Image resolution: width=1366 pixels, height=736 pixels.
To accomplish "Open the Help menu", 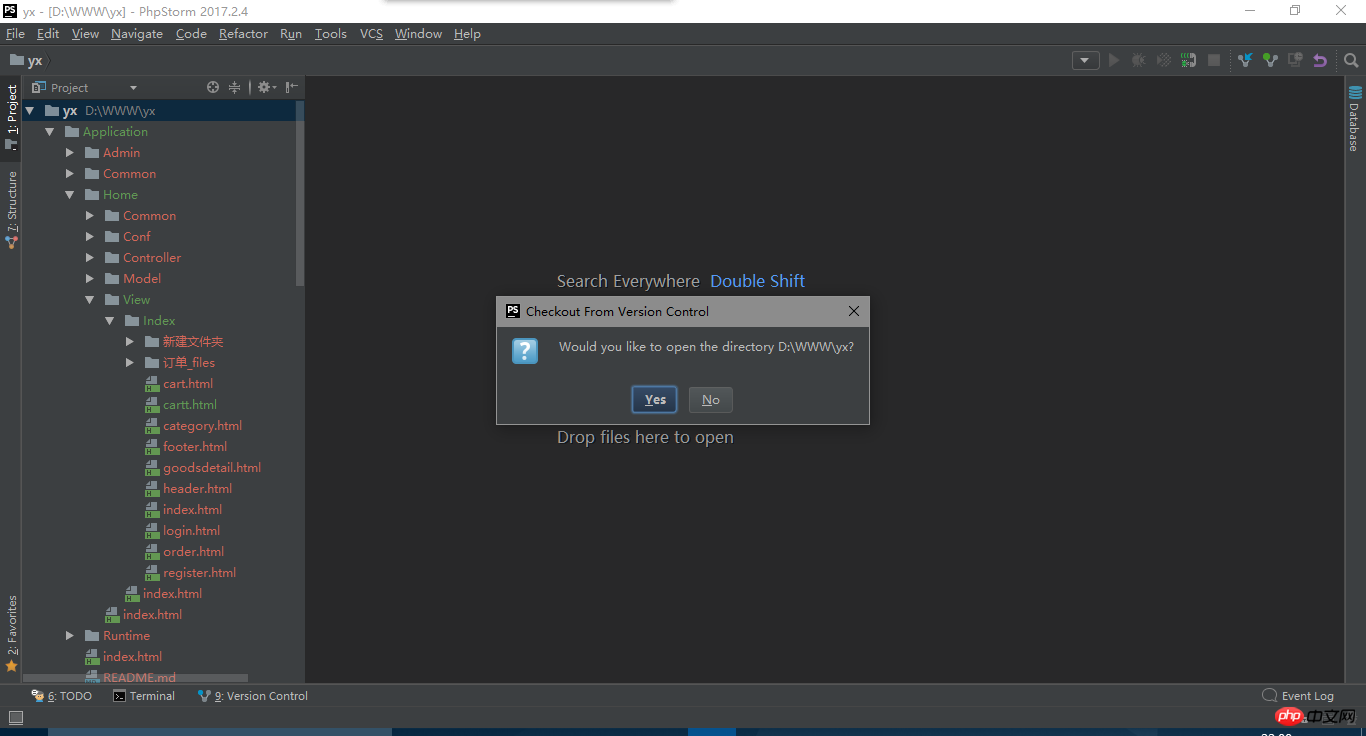I will (467, 33).
